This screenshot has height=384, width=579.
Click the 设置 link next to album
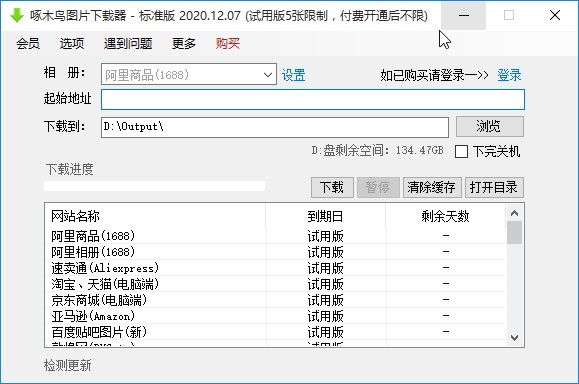(x=293, y=75)
